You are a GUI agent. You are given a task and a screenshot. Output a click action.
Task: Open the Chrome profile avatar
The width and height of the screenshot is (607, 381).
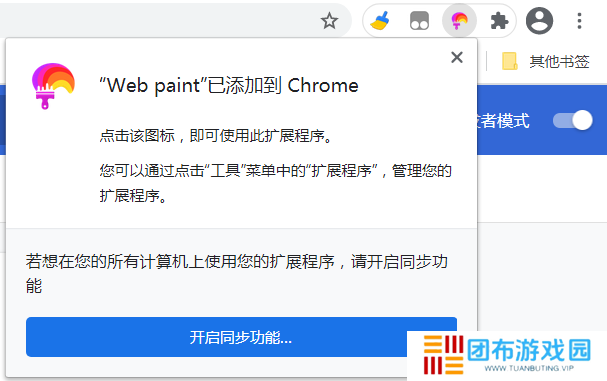[539, 21]
